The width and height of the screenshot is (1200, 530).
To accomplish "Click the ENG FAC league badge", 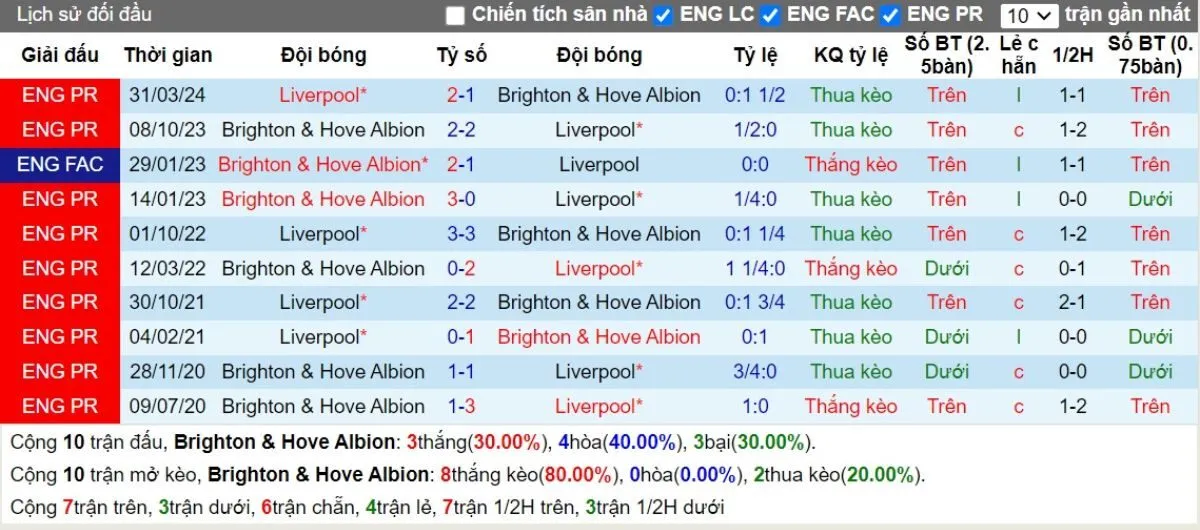I will (60, 164).
